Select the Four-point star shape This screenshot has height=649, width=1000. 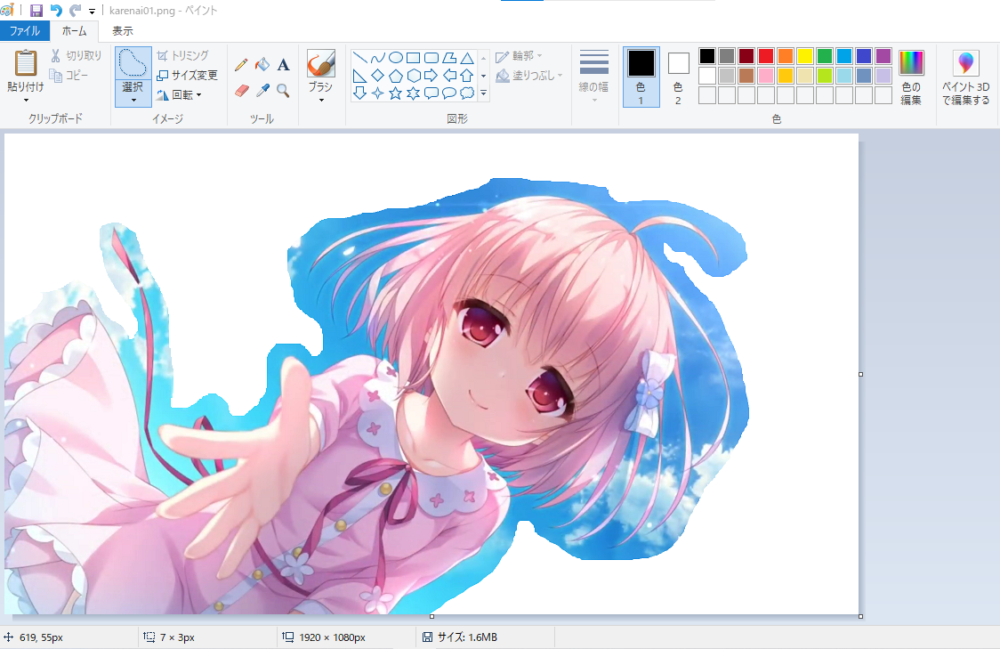(378, 93)
